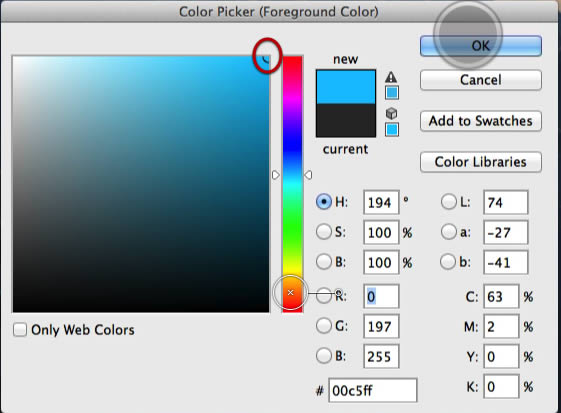Screen dimensions: 561x413
Task: Select the Lab a radio button
Action: (449, 232)
